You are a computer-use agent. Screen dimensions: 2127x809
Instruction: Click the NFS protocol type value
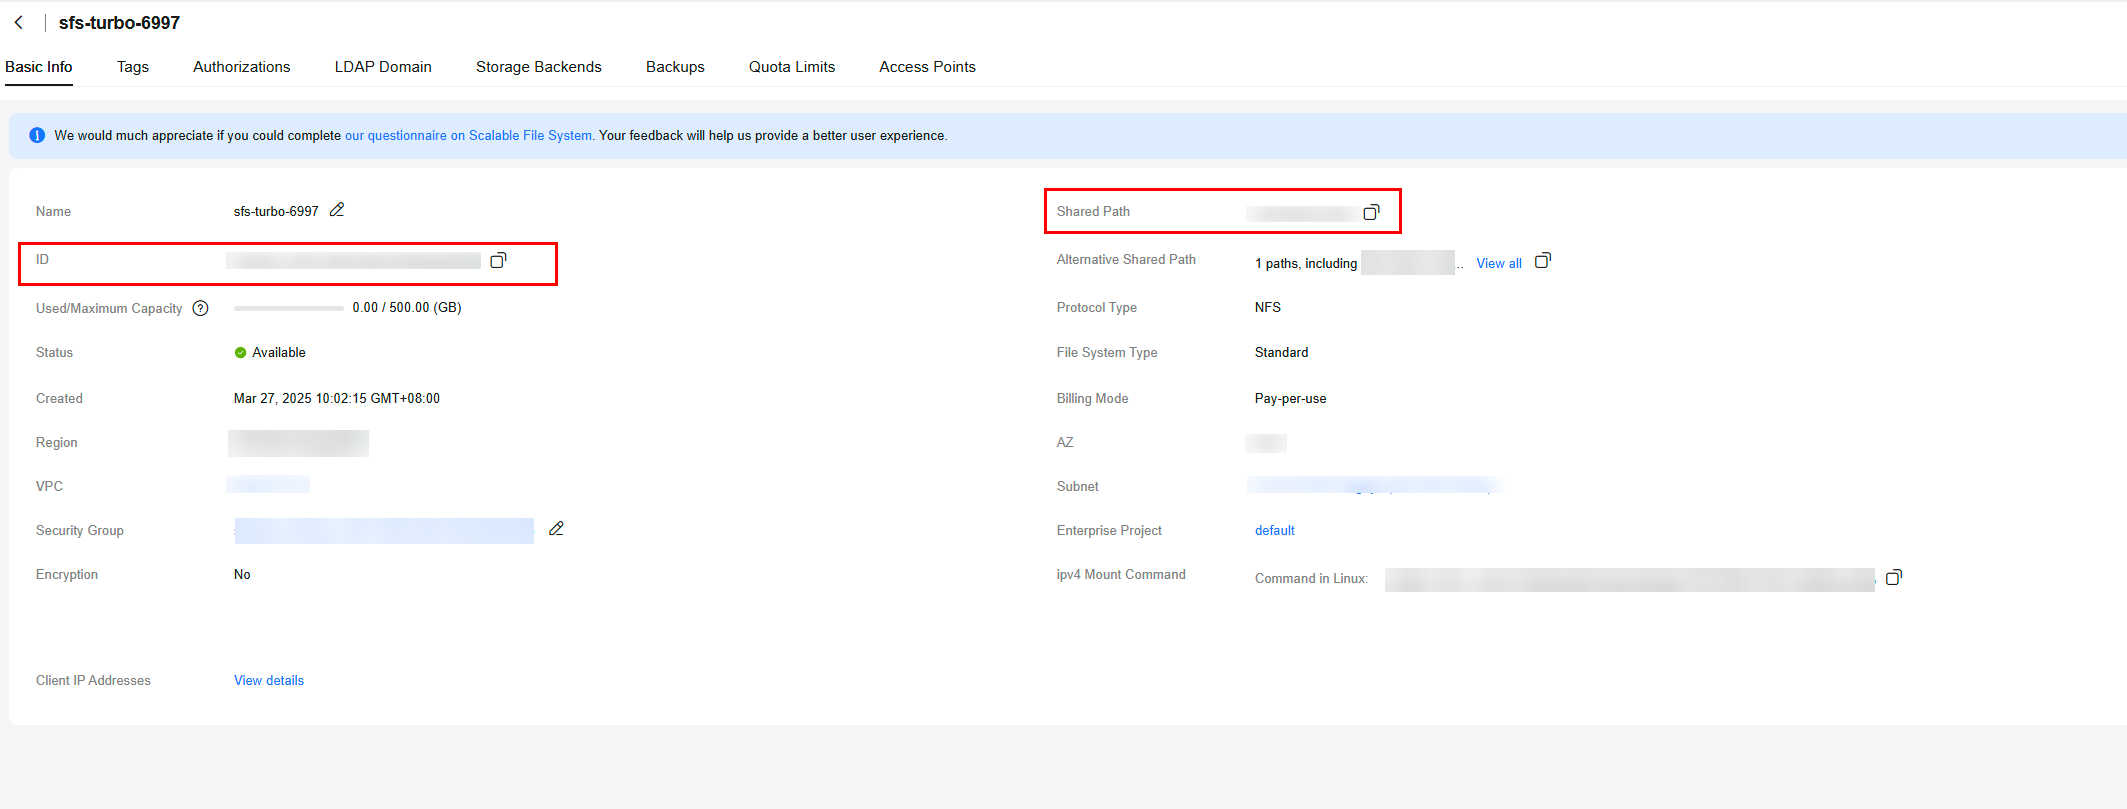coord(1268,307)
